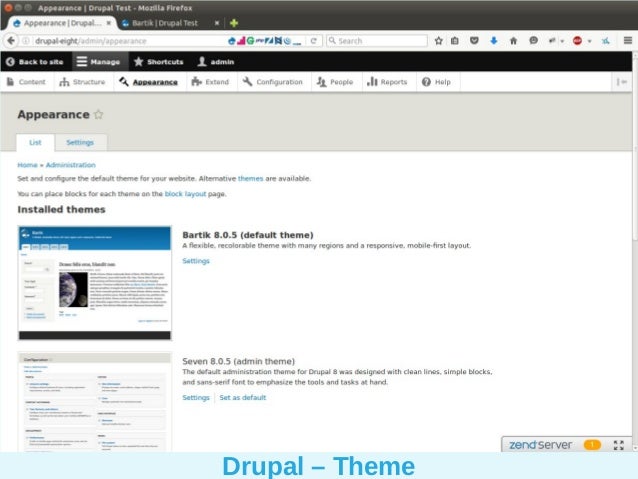Select the List tab
The image size is (638, 479).
tap(35, 142)
